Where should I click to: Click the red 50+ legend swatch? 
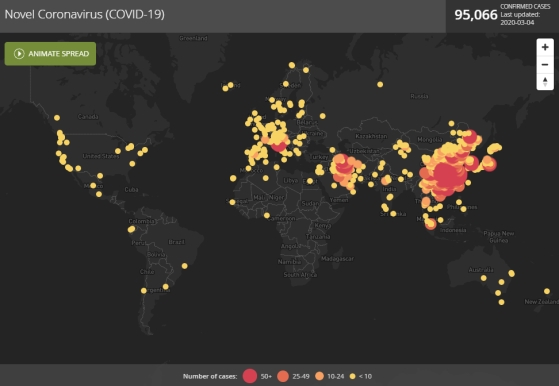(x=250, y=376)
